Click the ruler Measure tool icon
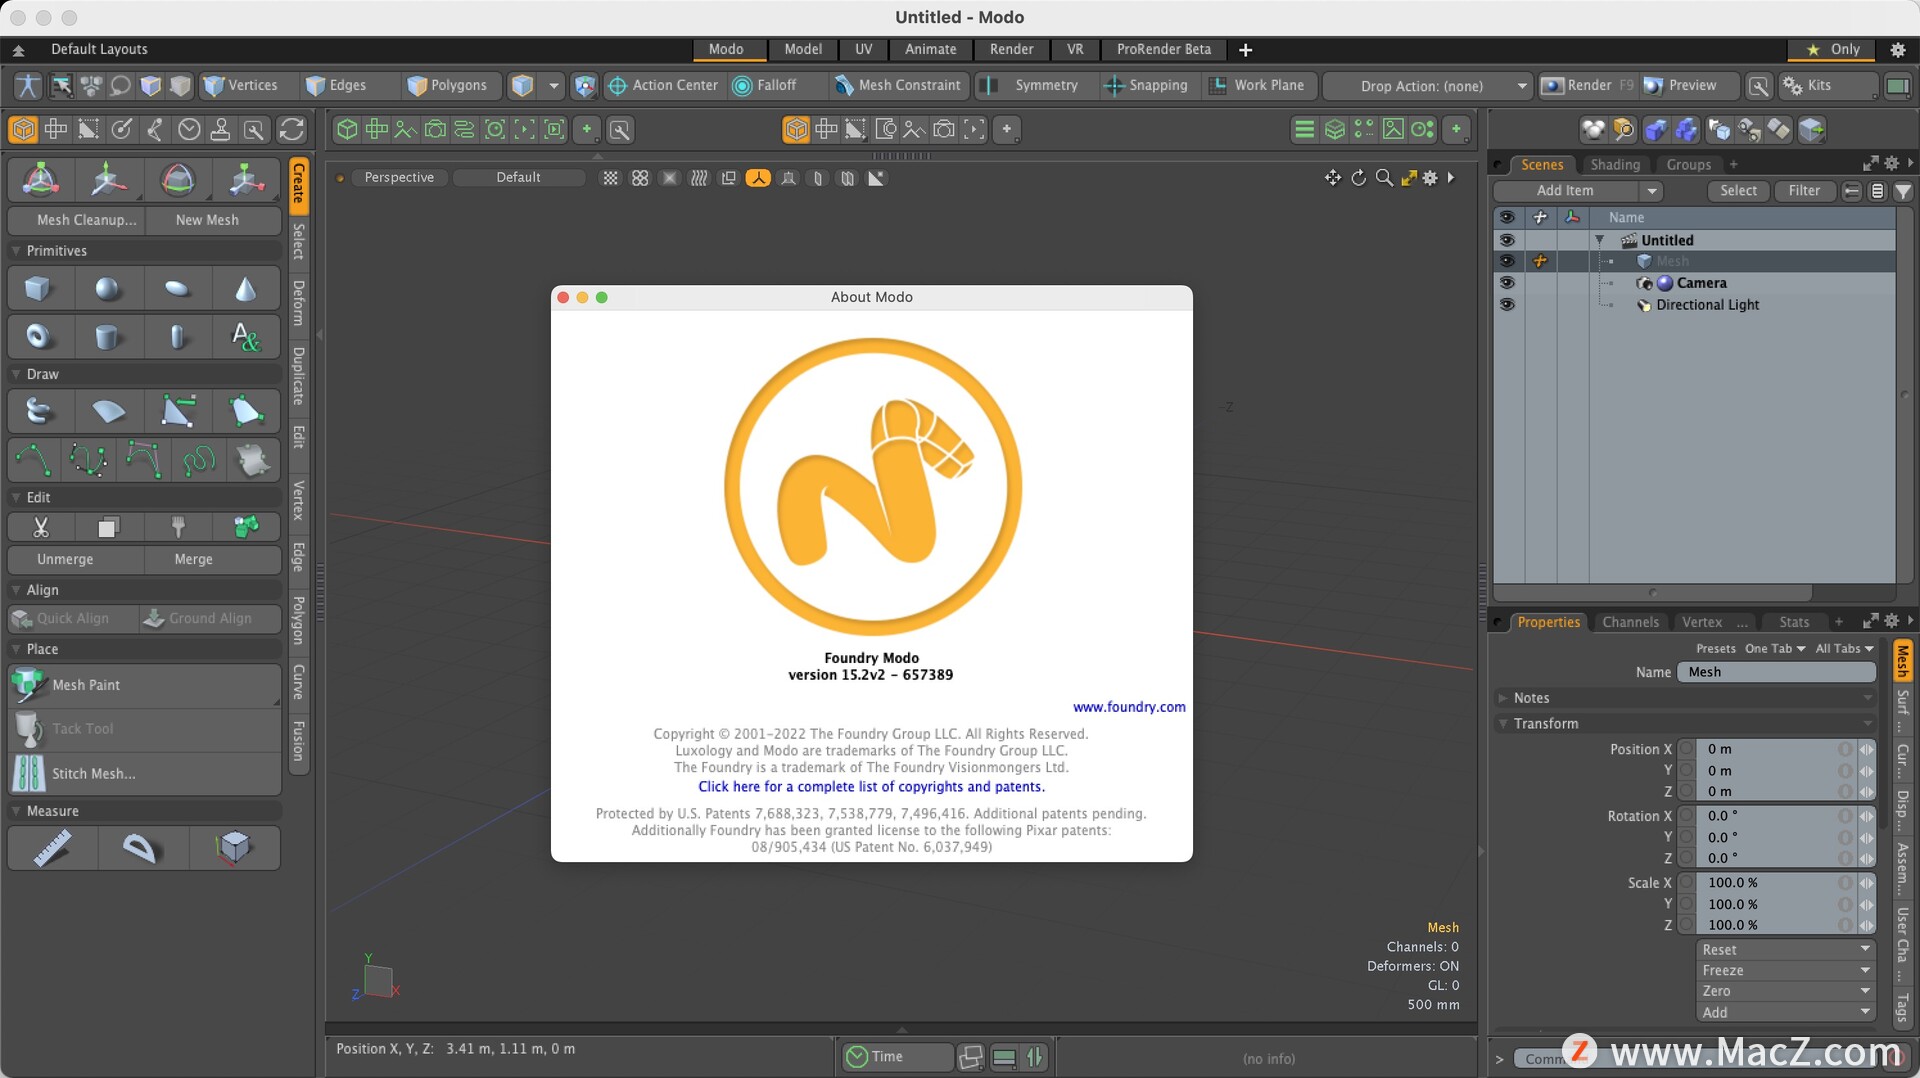1920x1078 pixels. 52,848
